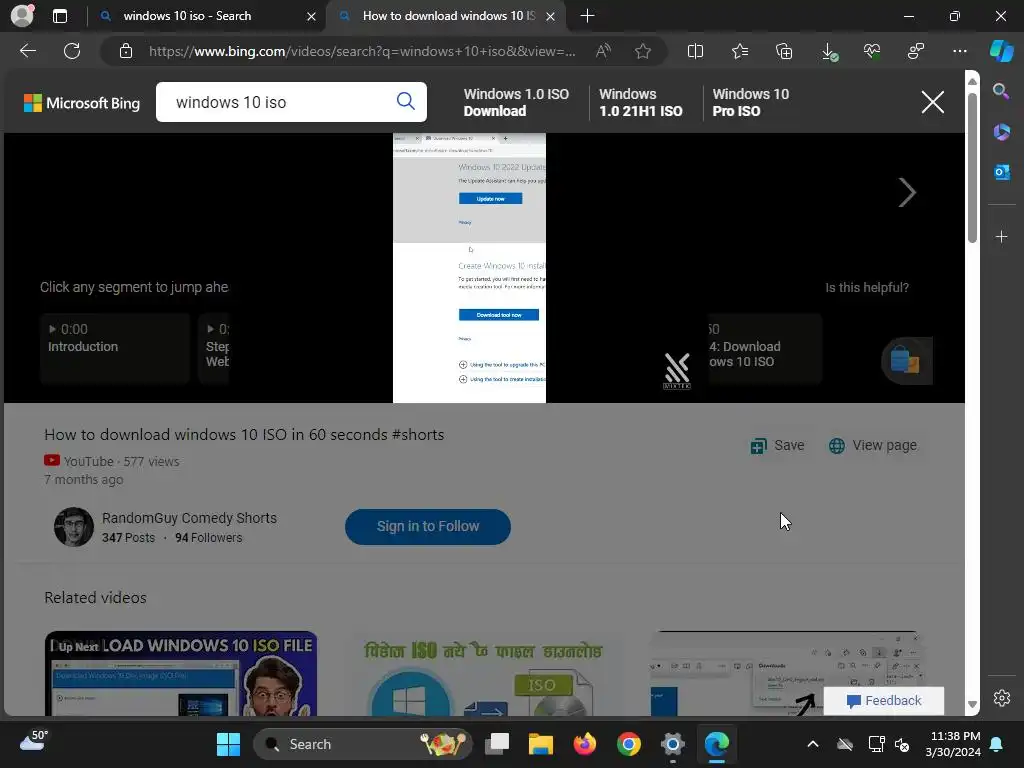Open View page link
Image resolution: width=1024 pixels, height=768 pixels.
pos(872,445)
